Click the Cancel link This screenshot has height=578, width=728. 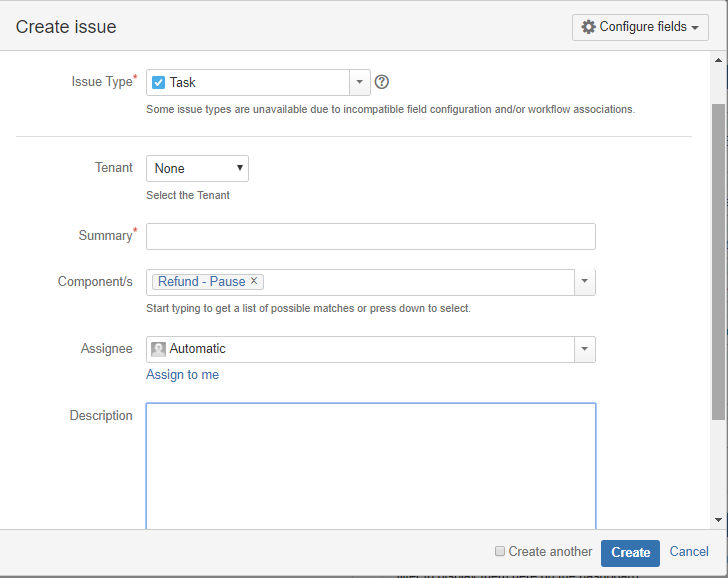(689, 551)
